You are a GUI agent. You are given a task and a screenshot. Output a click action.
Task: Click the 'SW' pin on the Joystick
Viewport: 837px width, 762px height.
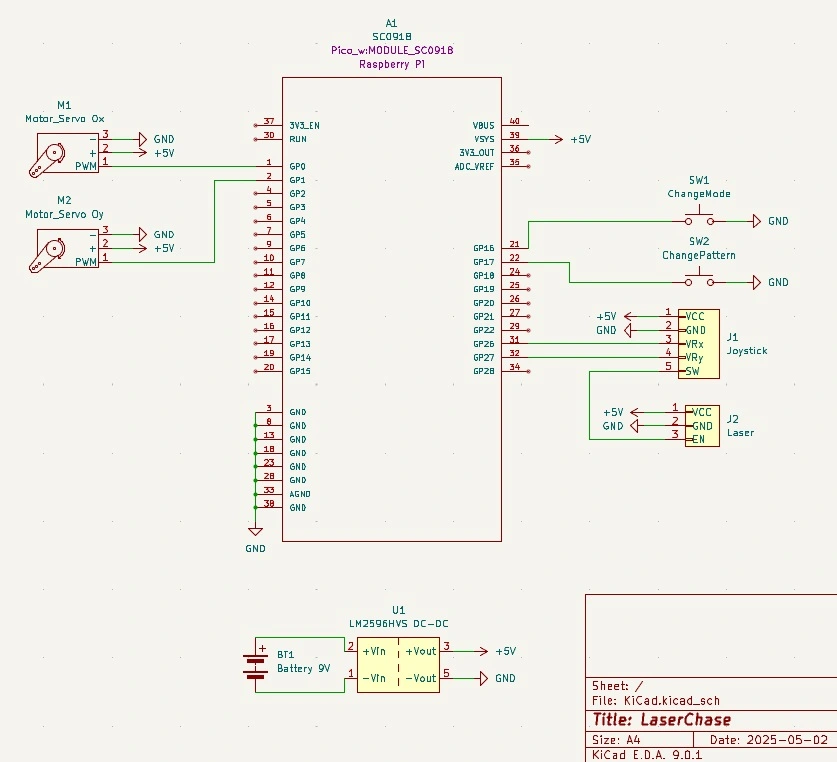(692, 372)
